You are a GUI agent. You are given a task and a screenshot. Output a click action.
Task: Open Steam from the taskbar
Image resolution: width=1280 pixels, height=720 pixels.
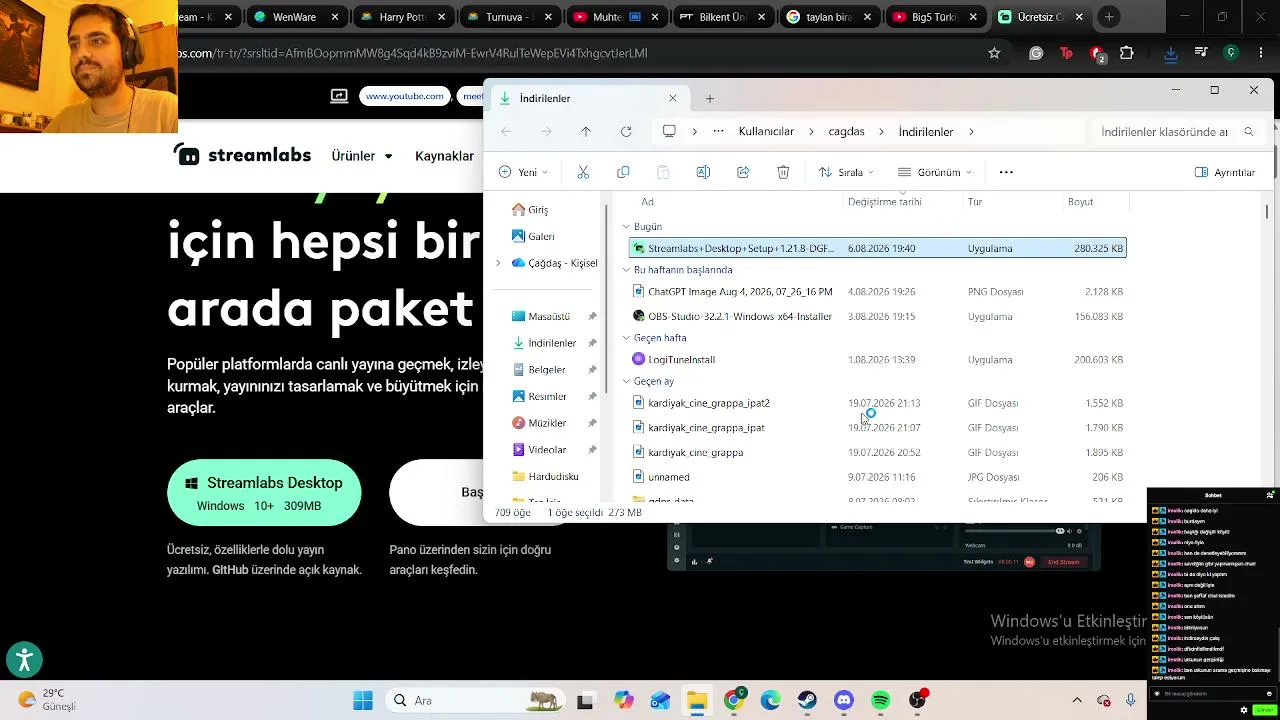point(807,700)
